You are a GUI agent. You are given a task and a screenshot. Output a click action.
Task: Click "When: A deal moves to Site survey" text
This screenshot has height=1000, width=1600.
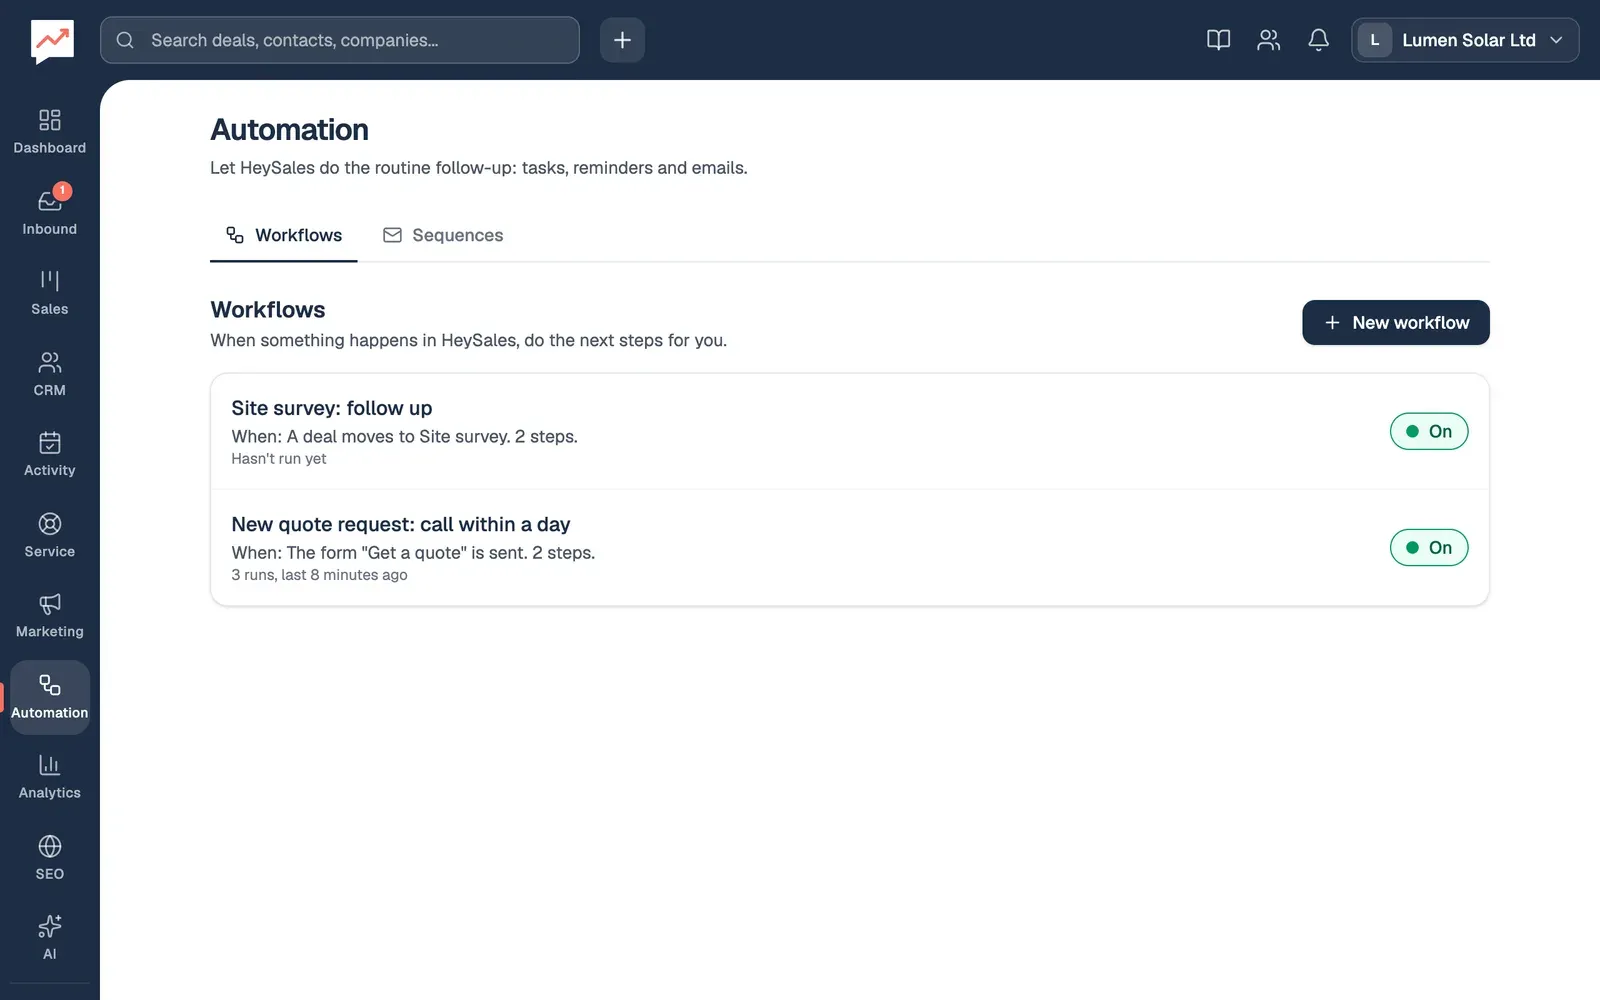point(371,436)
